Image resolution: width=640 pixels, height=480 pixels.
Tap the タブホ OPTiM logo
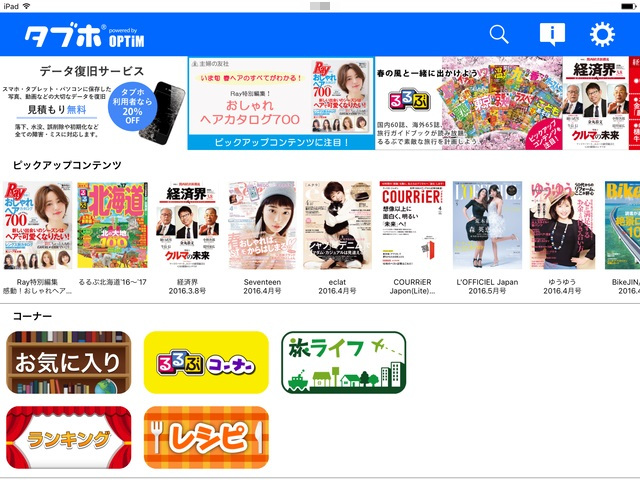[84, 35]
